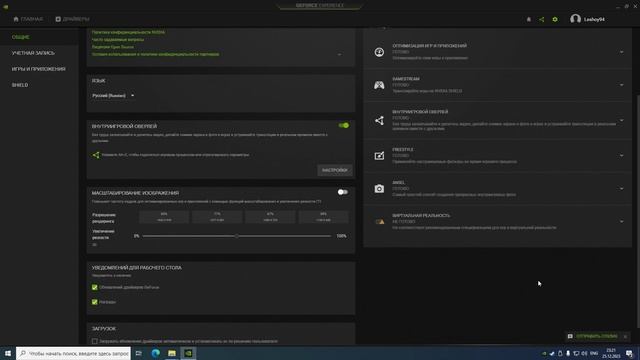Click the FREESTYLE filter icon
640x360 pixels.
click(379, 156)
